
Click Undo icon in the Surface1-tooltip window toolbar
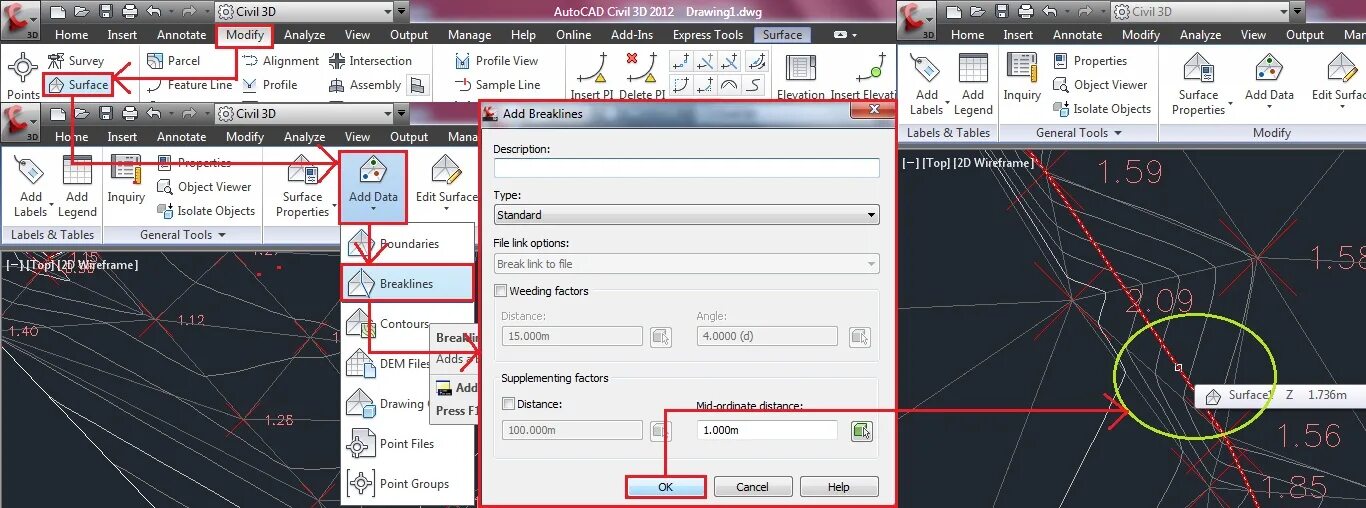coord(1050,12)
